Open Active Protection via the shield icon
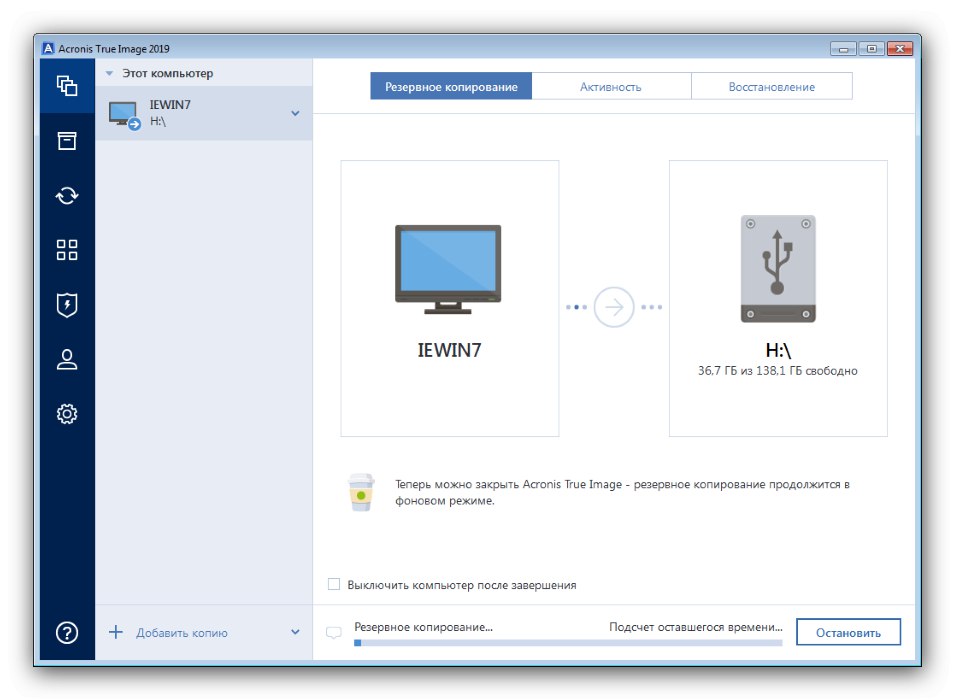The image size is (955, 700). point(65,305)
